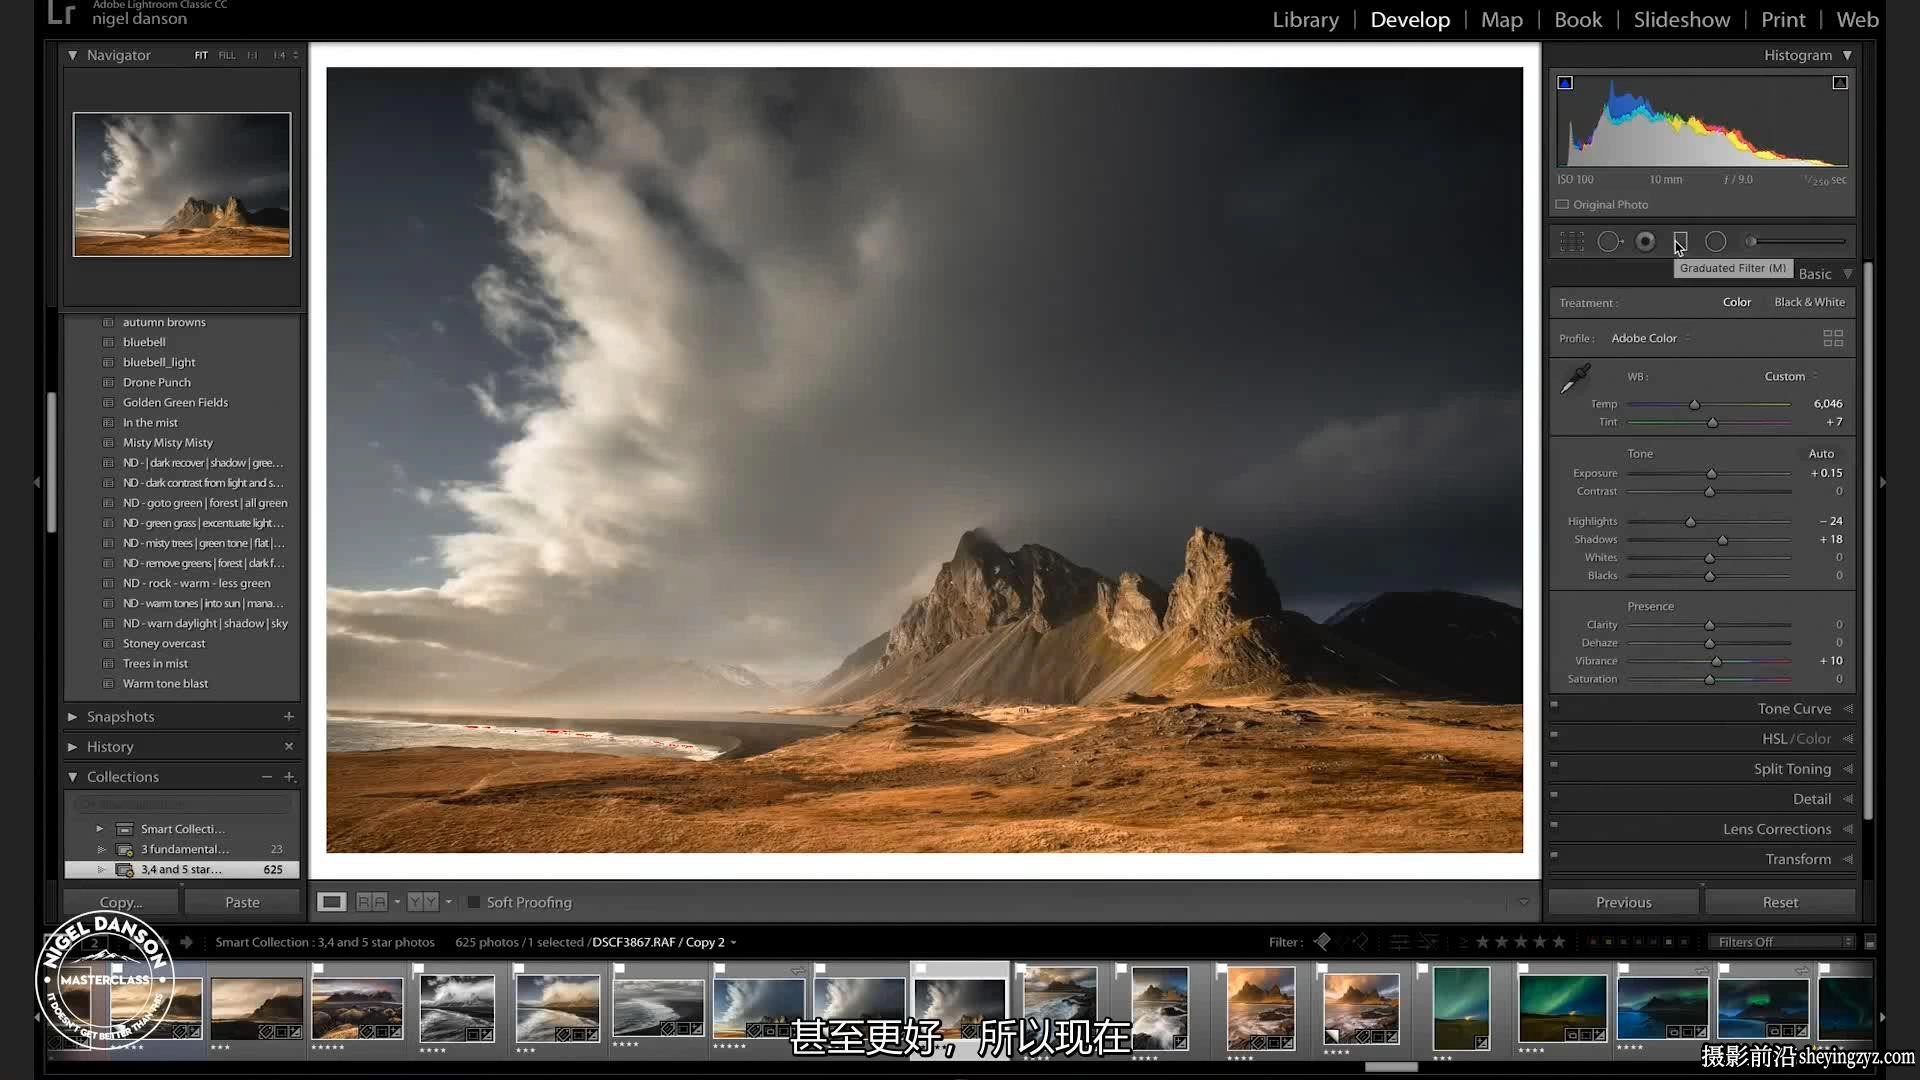The width and height of the screenshot is (1920, 1080).
Task: Click the Copy... button
Action: click(121, 902)
